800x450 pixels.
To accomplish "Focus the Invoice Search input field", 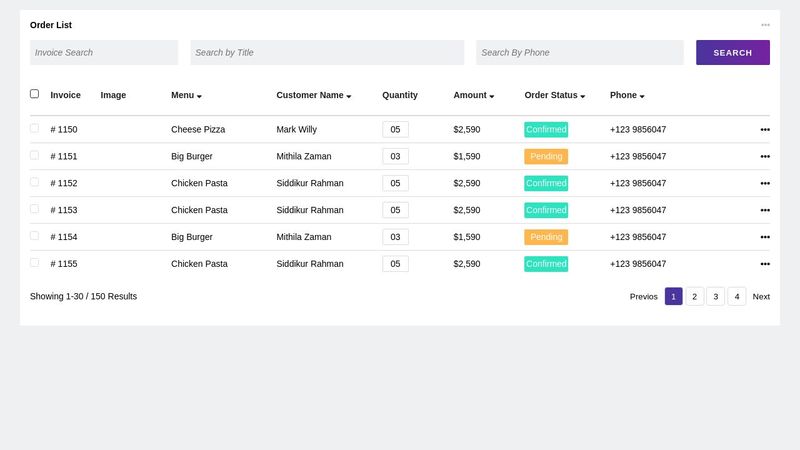I will click(x=104, y=53).
